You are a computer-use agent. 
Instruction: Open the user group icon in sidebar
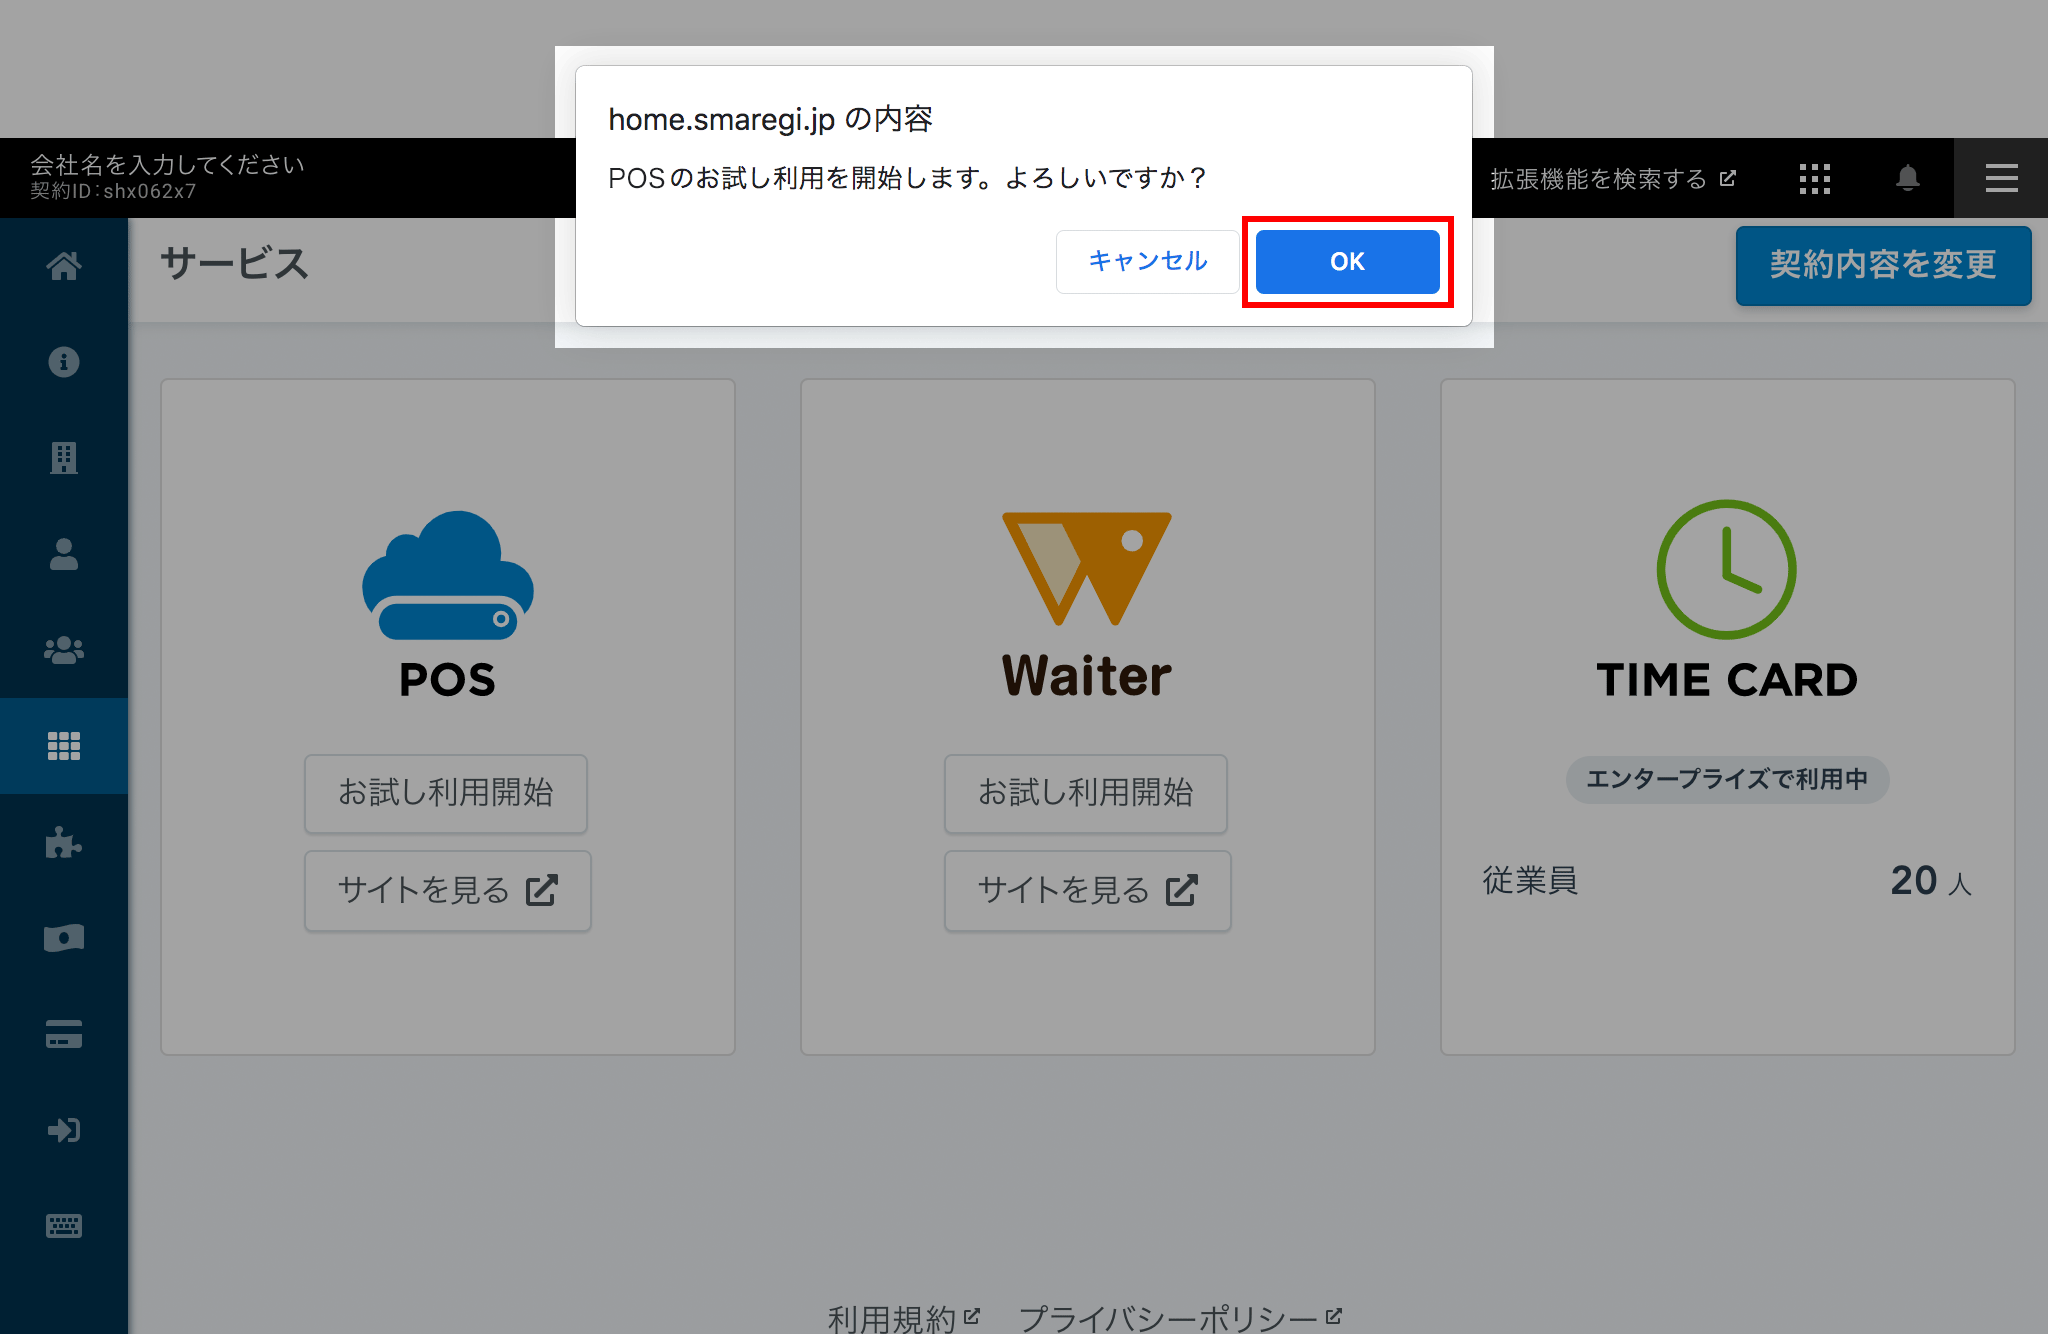64,650
